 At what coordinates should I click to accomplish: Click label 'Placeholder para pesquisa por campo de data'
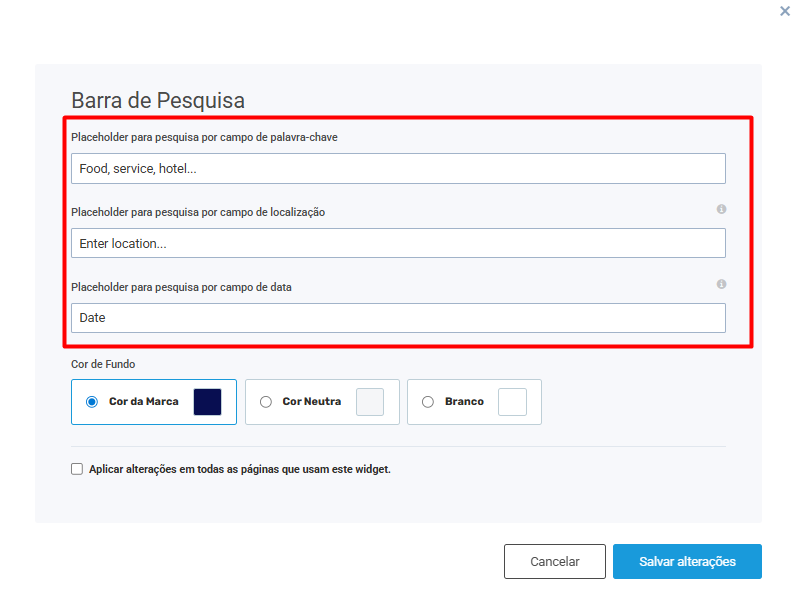click(181, 287)
